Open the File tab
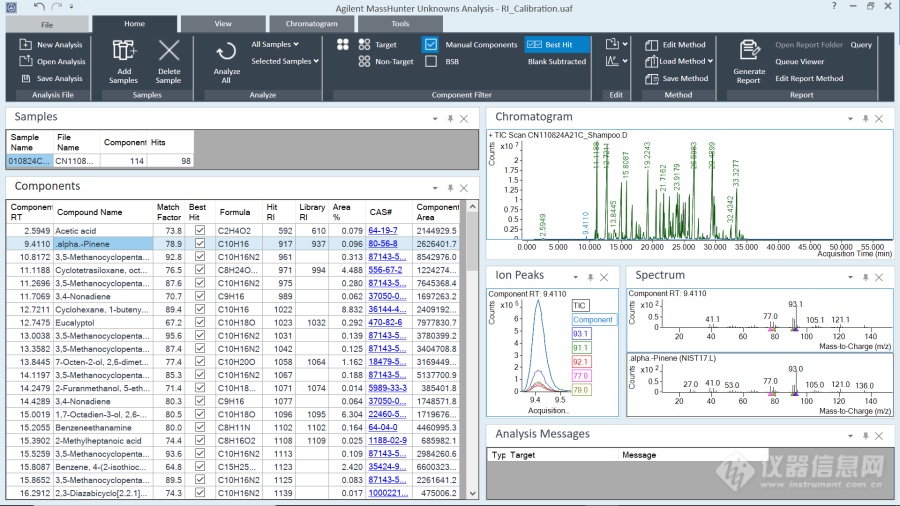This screenshot has height=506, width=900. (47, 25)
